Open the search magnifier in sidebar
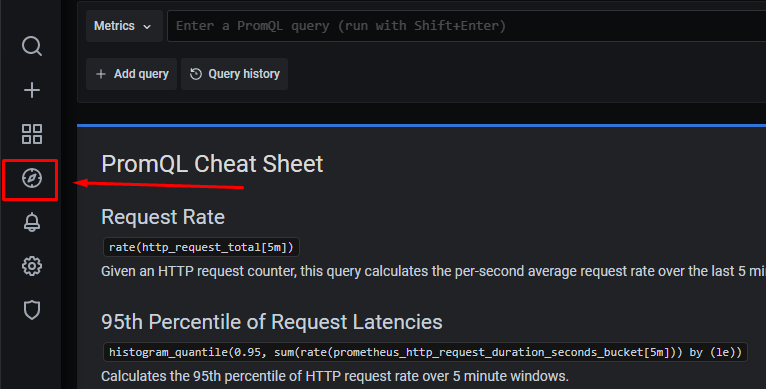Viewport: 766px width, 389px height. 32,46
